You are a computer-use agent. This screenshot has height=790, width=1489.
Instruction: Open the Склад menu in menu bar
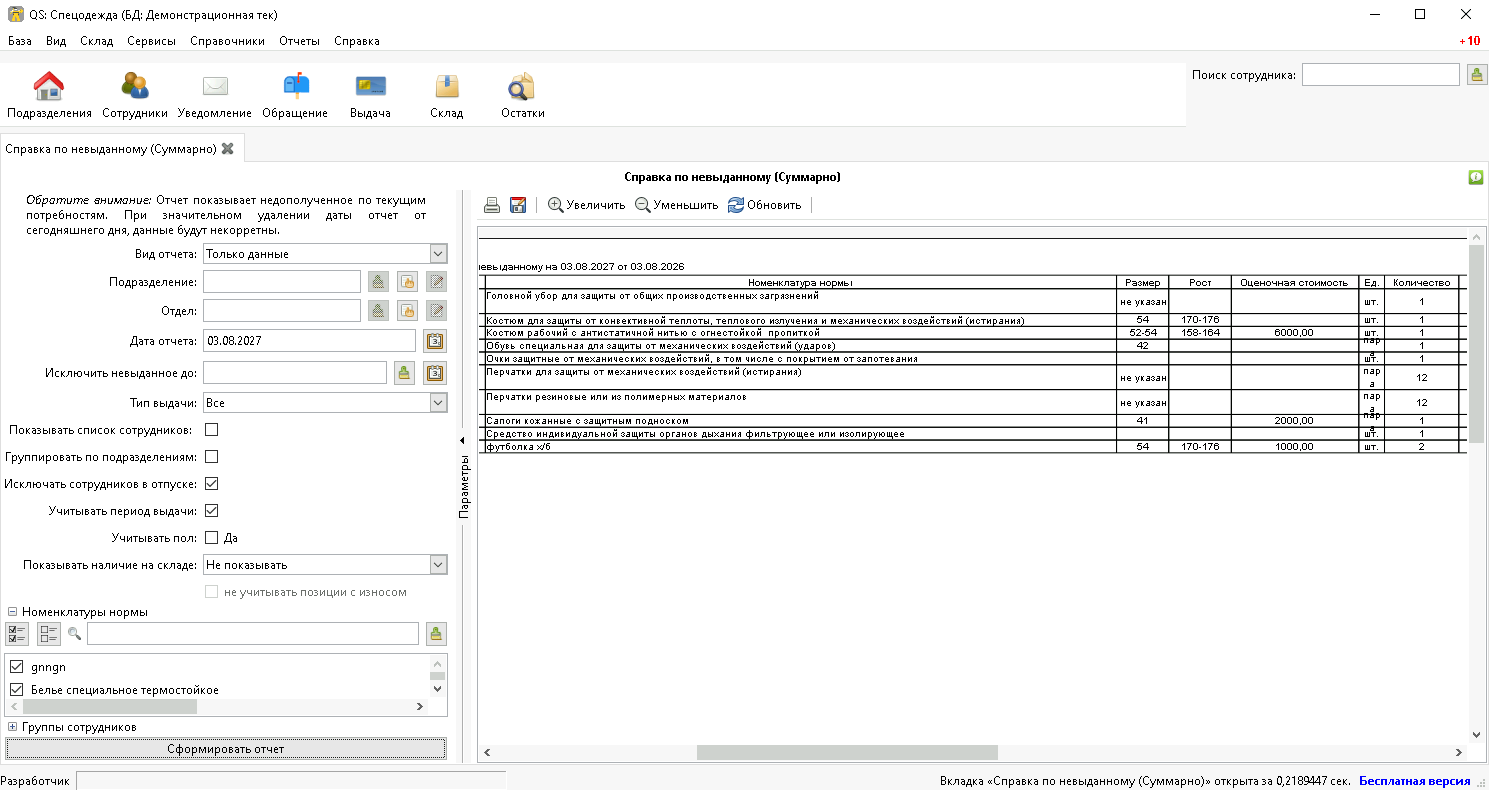tap(97, 41)
